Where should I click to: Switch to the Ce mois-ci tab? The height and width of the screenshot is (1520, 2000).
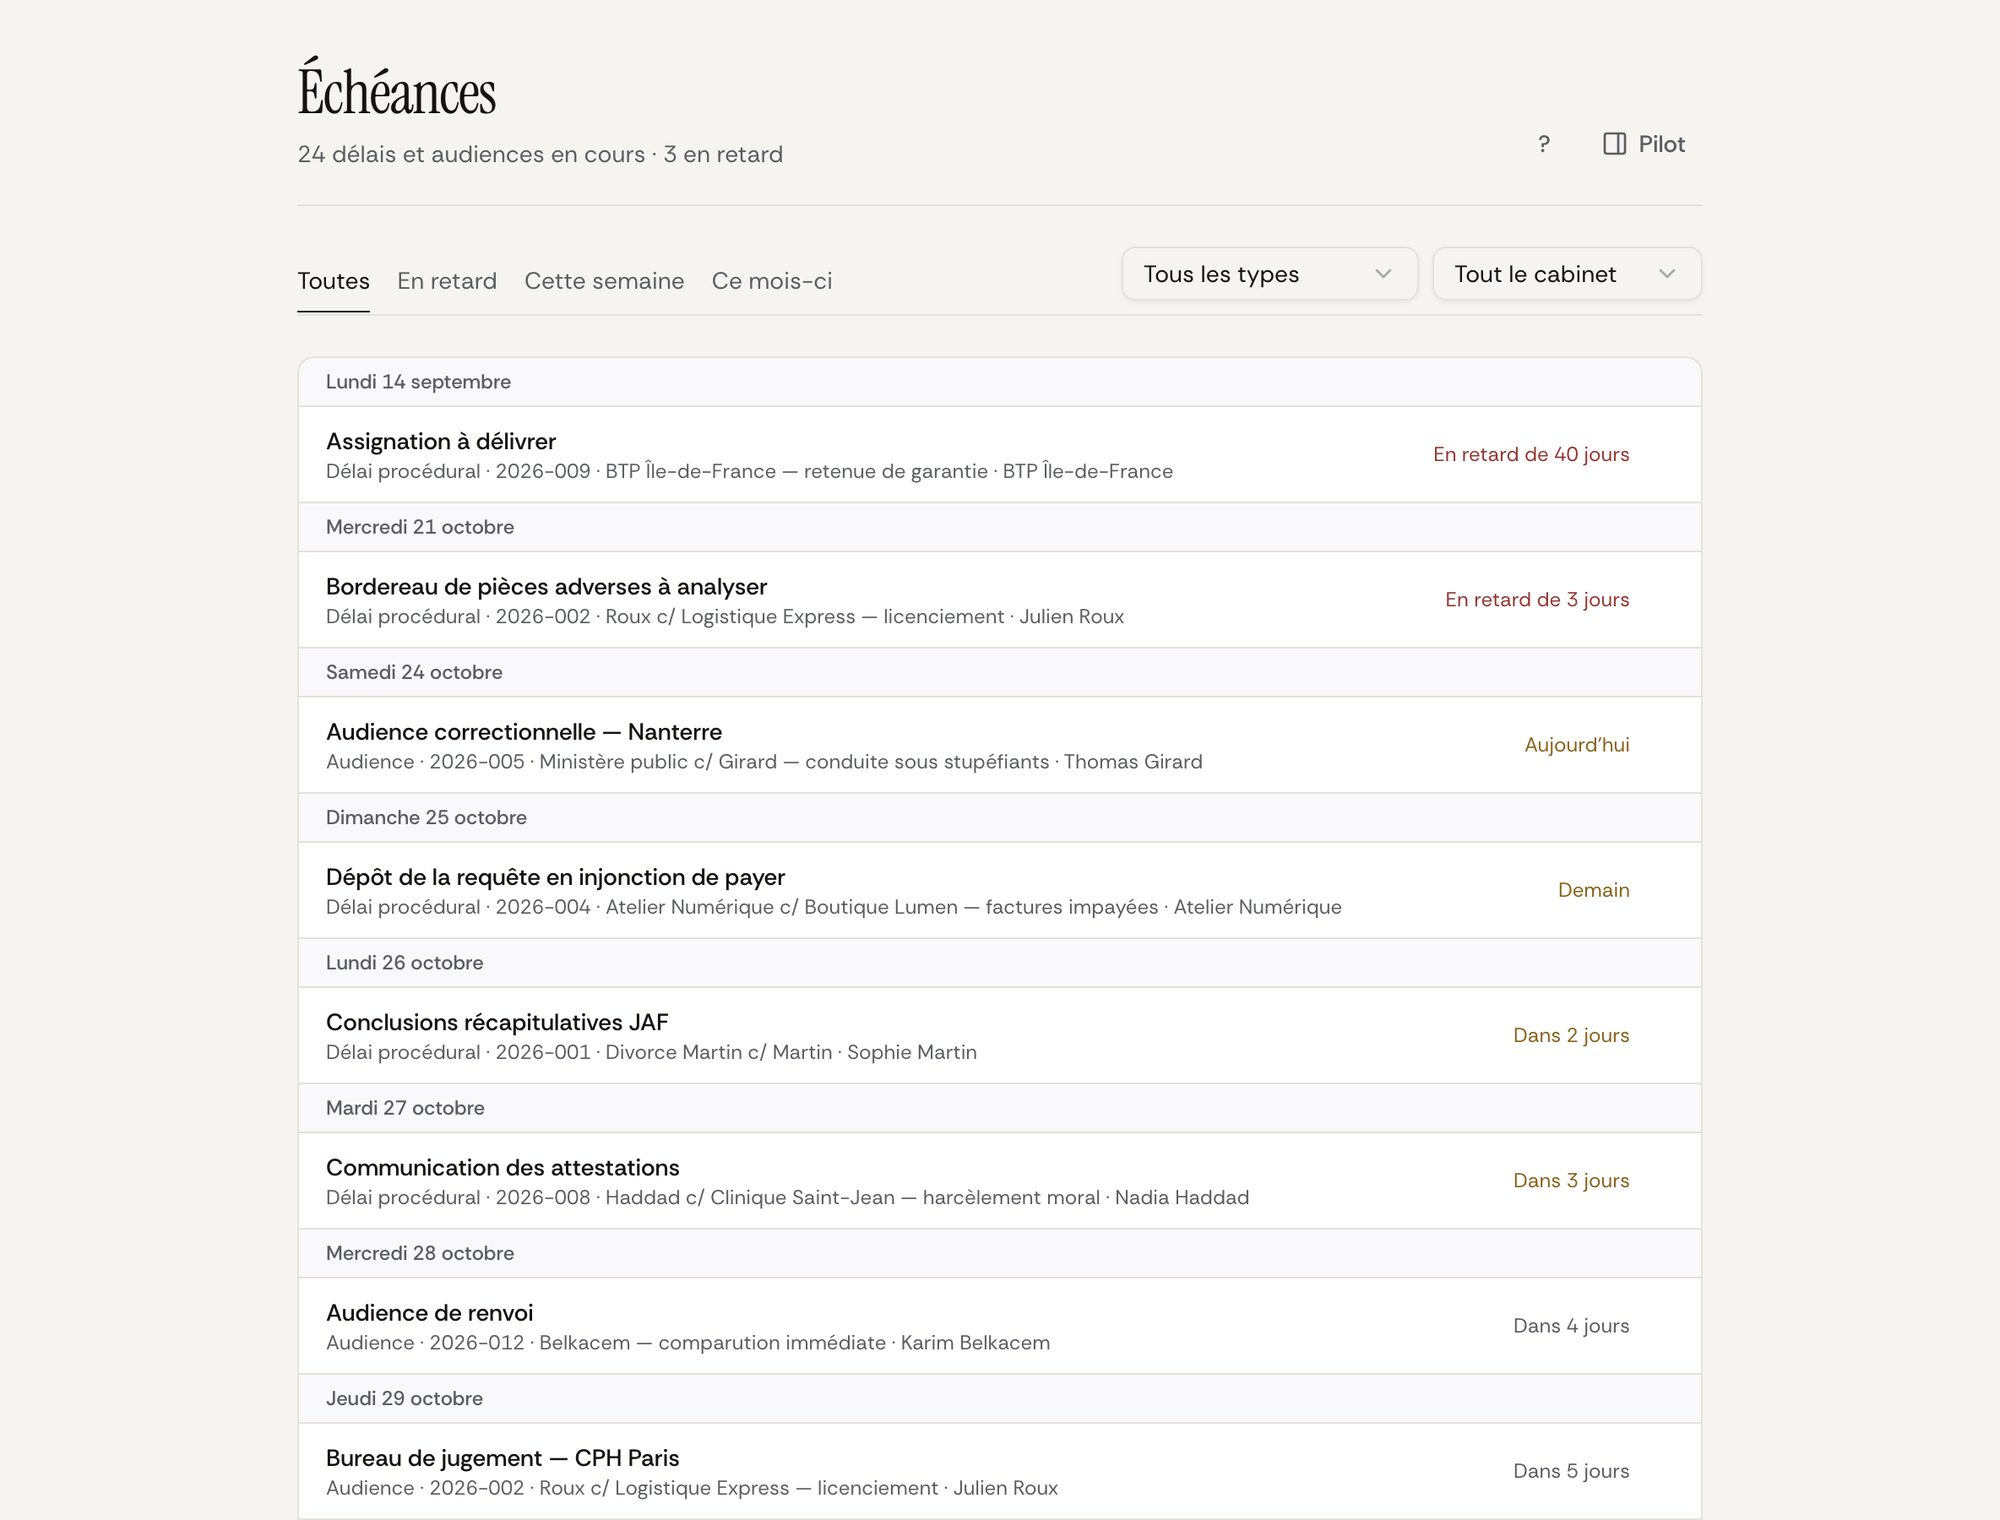[772, 281]
